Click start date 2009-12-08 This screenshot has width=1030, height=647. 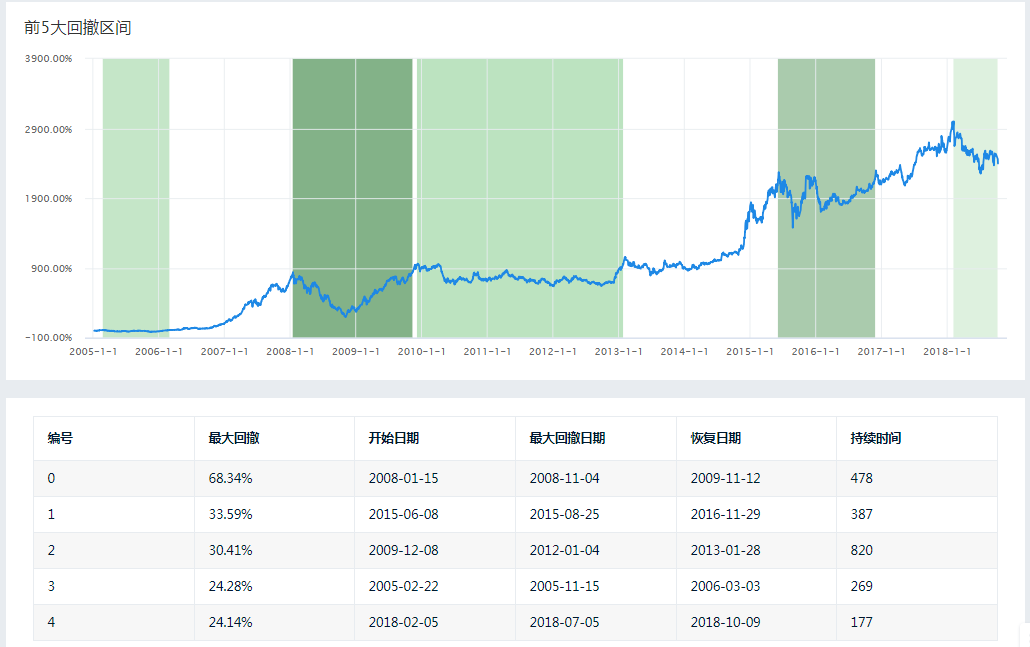point(403,550)
